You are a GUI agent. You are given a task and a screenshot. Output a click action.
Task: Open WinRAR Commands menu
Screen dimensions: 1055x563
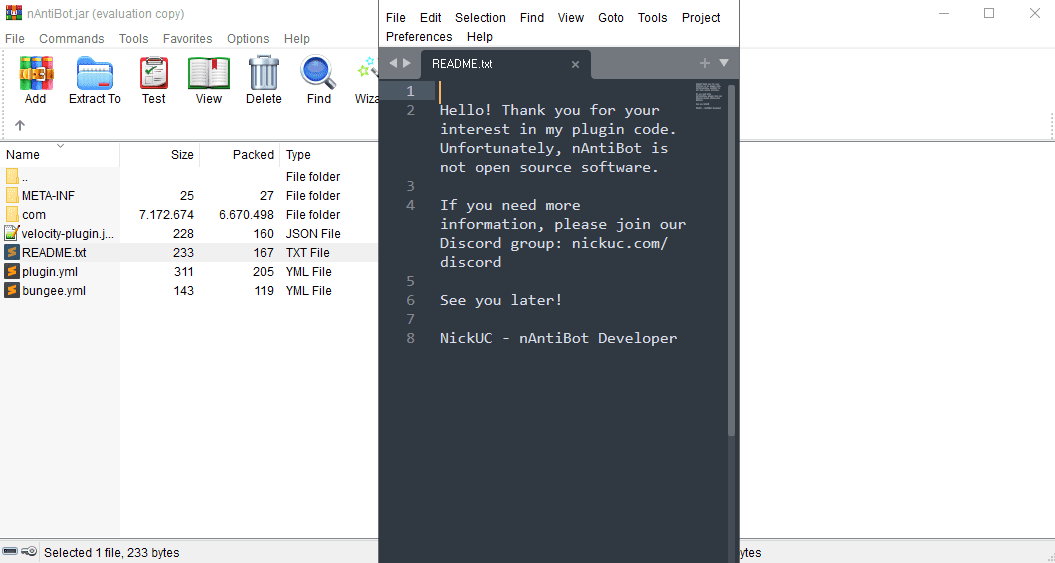pos(71,38)
